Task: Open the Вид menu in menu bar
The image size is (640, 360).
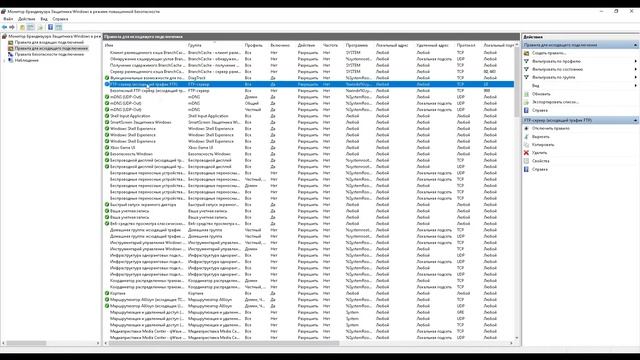Action: pos(44,19)
